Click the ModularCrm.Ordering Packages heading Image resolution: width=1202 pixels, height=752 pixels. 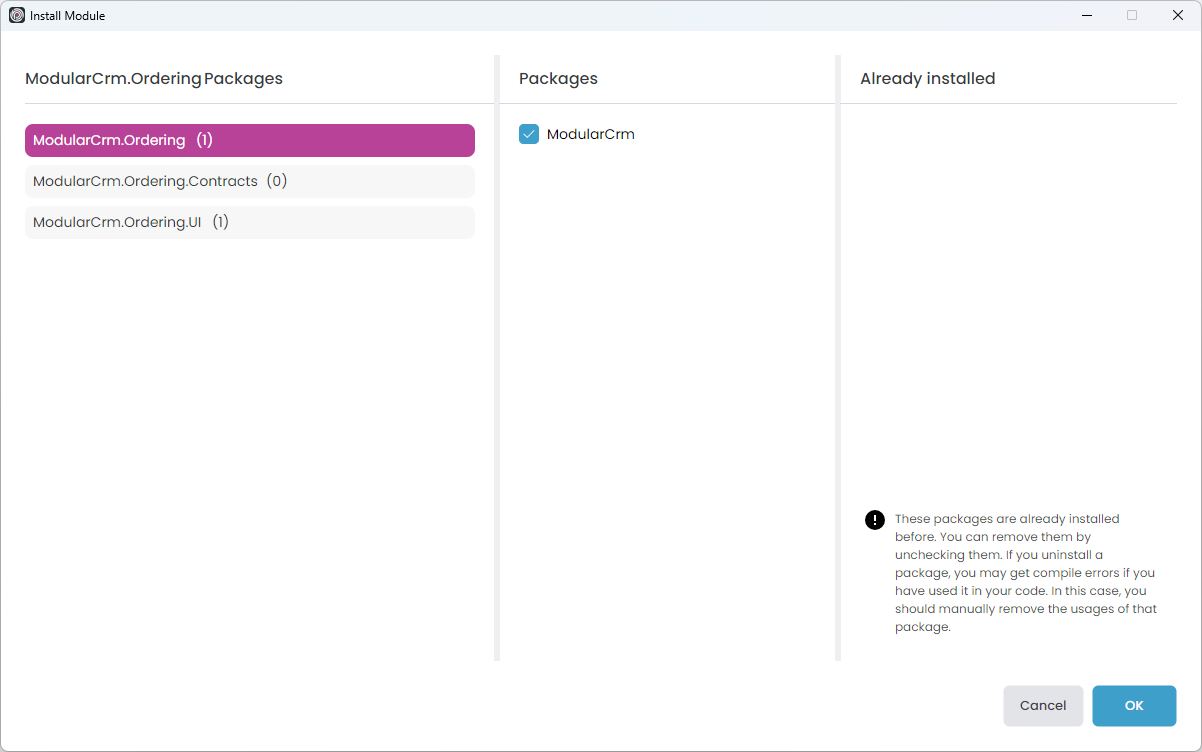154,78
